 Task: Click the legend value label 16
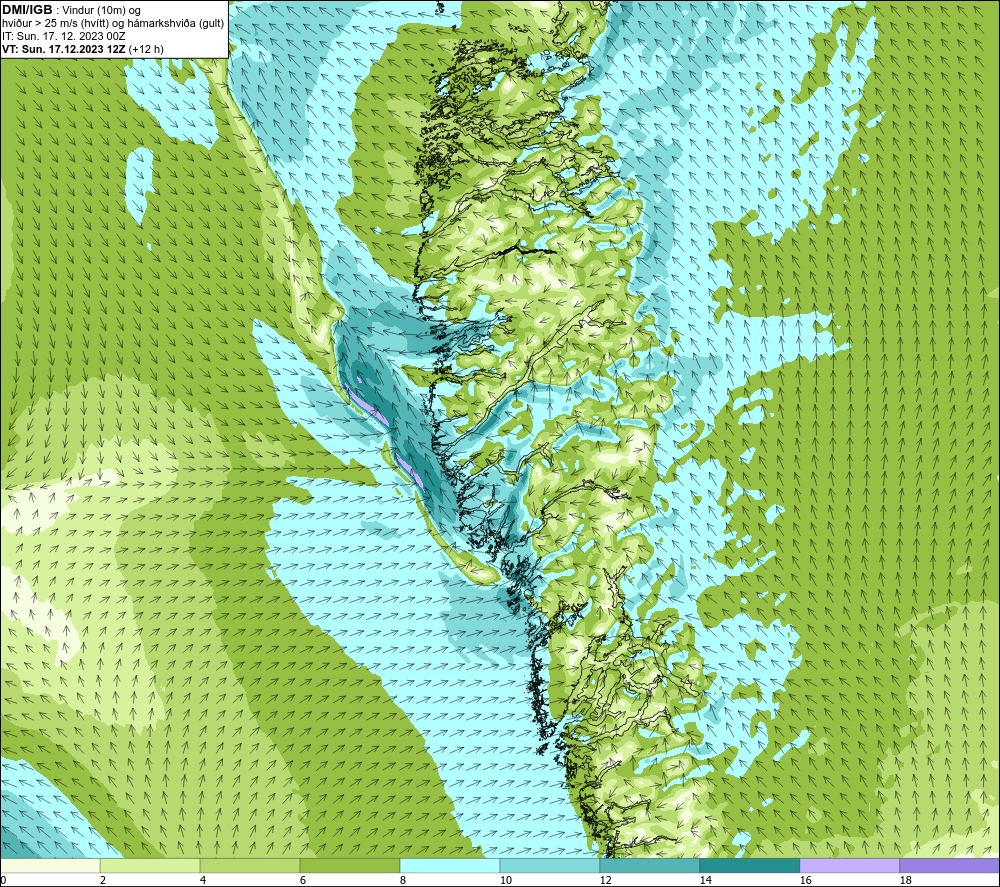(805, 880)
